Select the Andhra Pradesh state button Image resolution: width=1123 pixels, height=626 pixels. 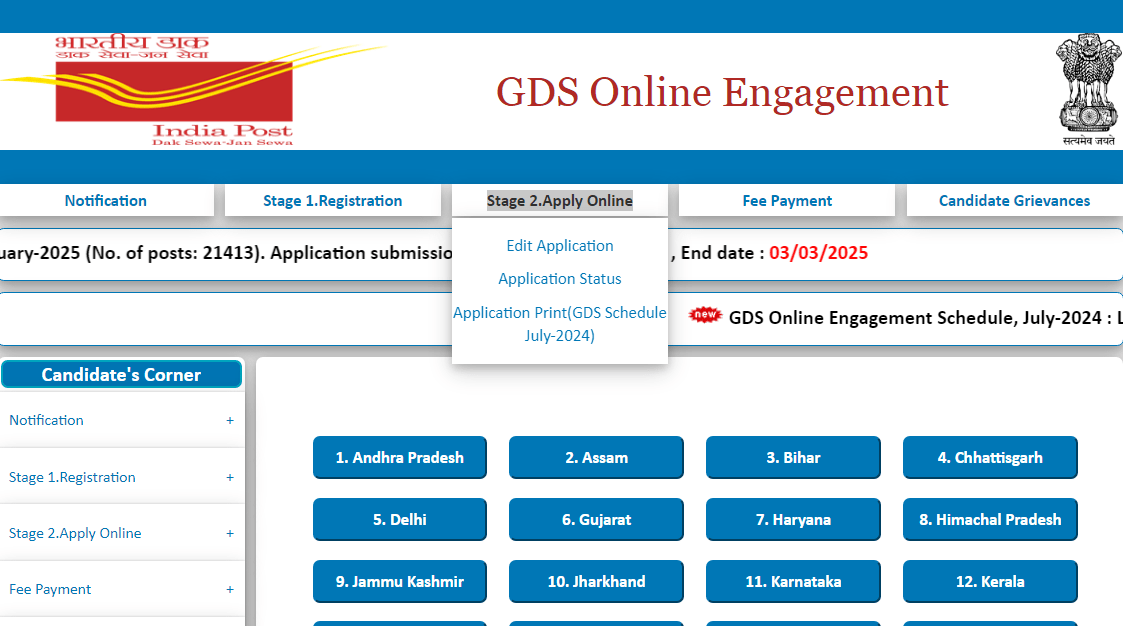pyautogui.click(x=400, y=458)
